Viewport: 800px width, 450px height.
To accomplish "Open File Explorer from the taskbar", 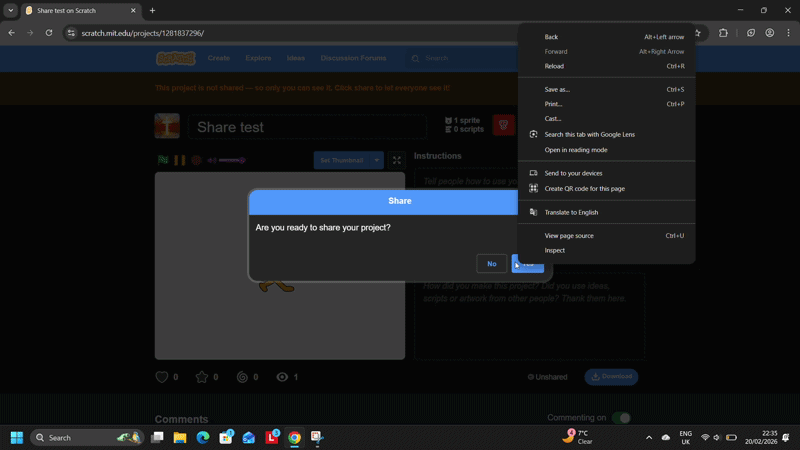I will point(180,437).
